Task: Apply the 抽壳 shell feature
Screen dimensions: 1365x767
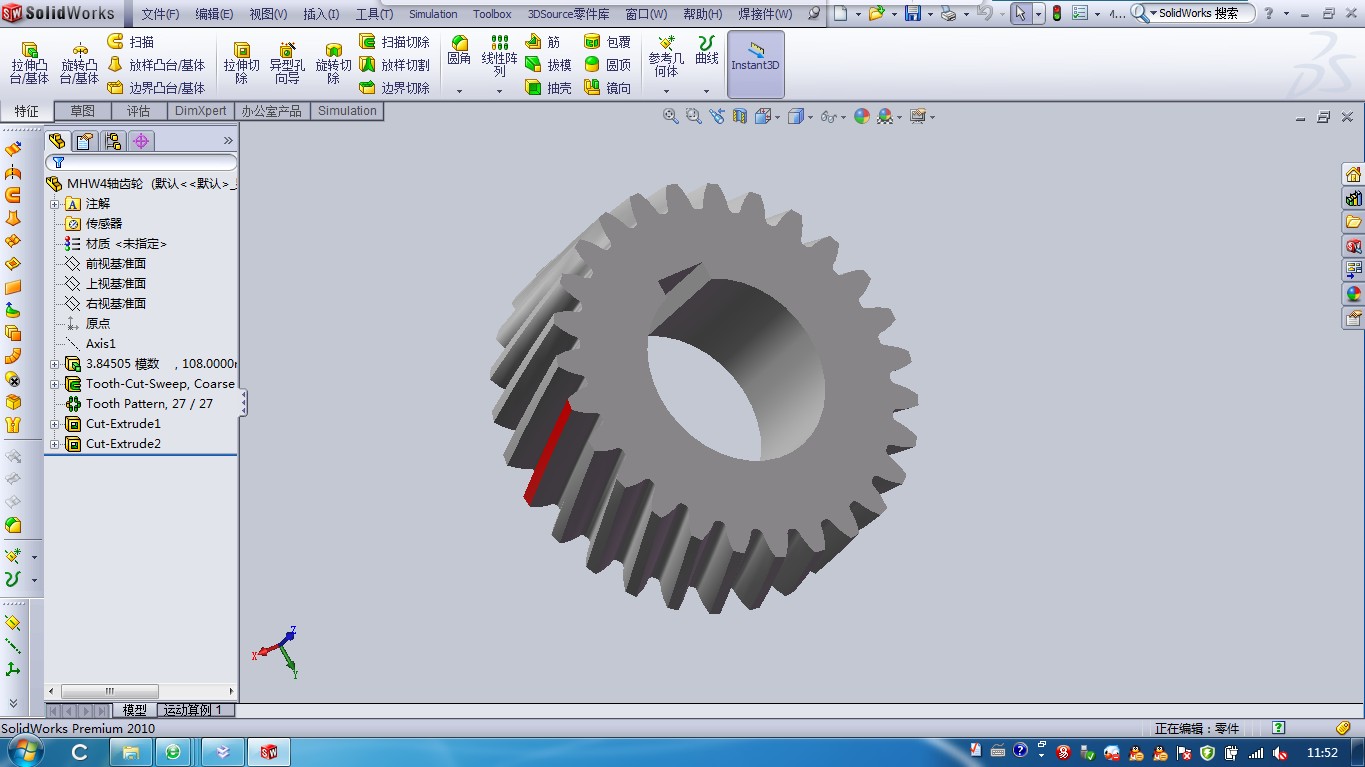Action: (549, 88)
